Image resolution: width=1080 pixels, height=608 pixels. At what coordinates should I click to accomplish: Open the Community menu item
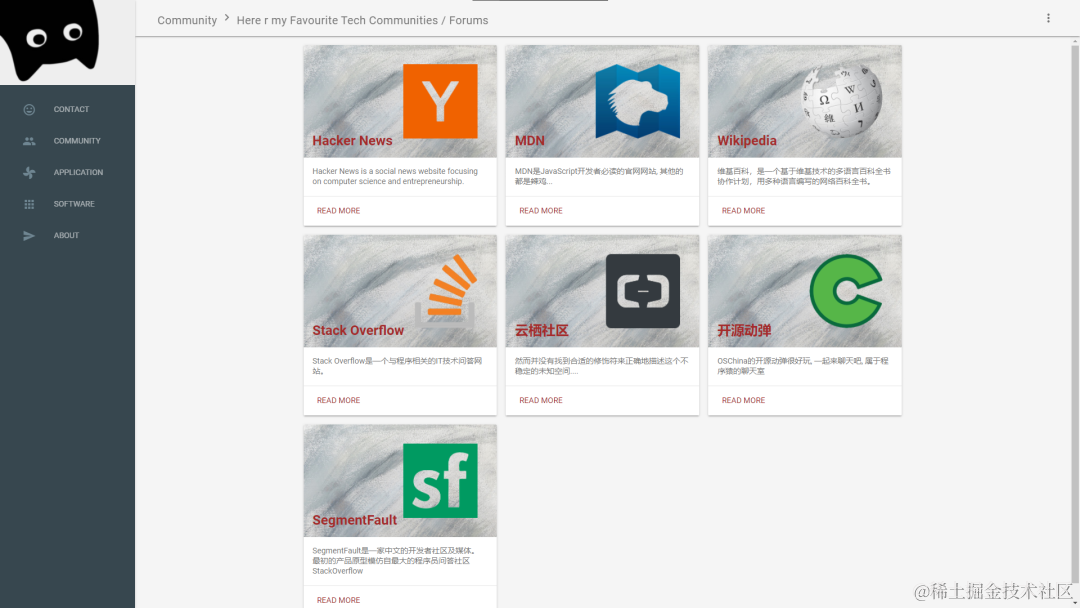coord(68,141)
